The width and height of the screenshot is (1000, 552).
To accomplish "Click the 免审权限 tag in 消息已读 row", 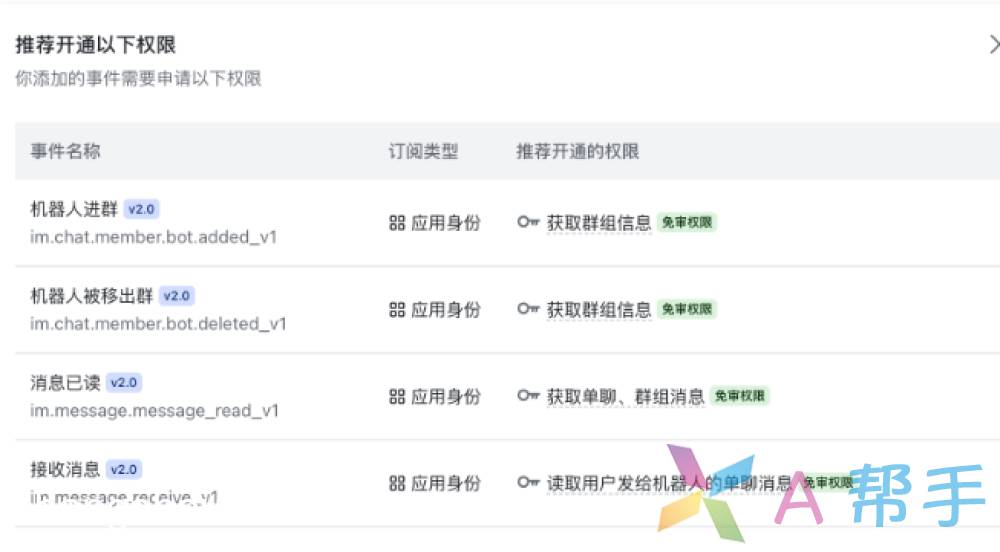I will pos(740,397).
